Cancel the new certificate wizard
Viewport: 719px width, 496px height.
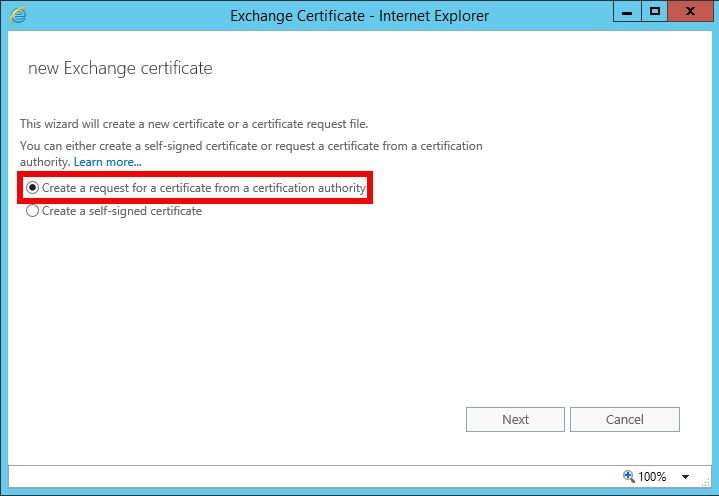(x=624, y=419)
